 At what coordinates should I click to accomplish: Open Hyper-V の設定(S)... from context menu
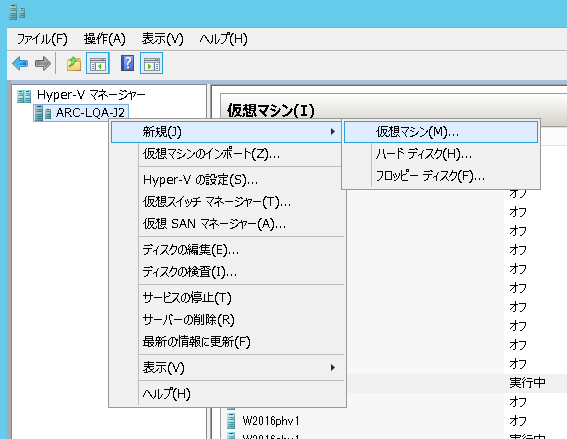point(227,180)
